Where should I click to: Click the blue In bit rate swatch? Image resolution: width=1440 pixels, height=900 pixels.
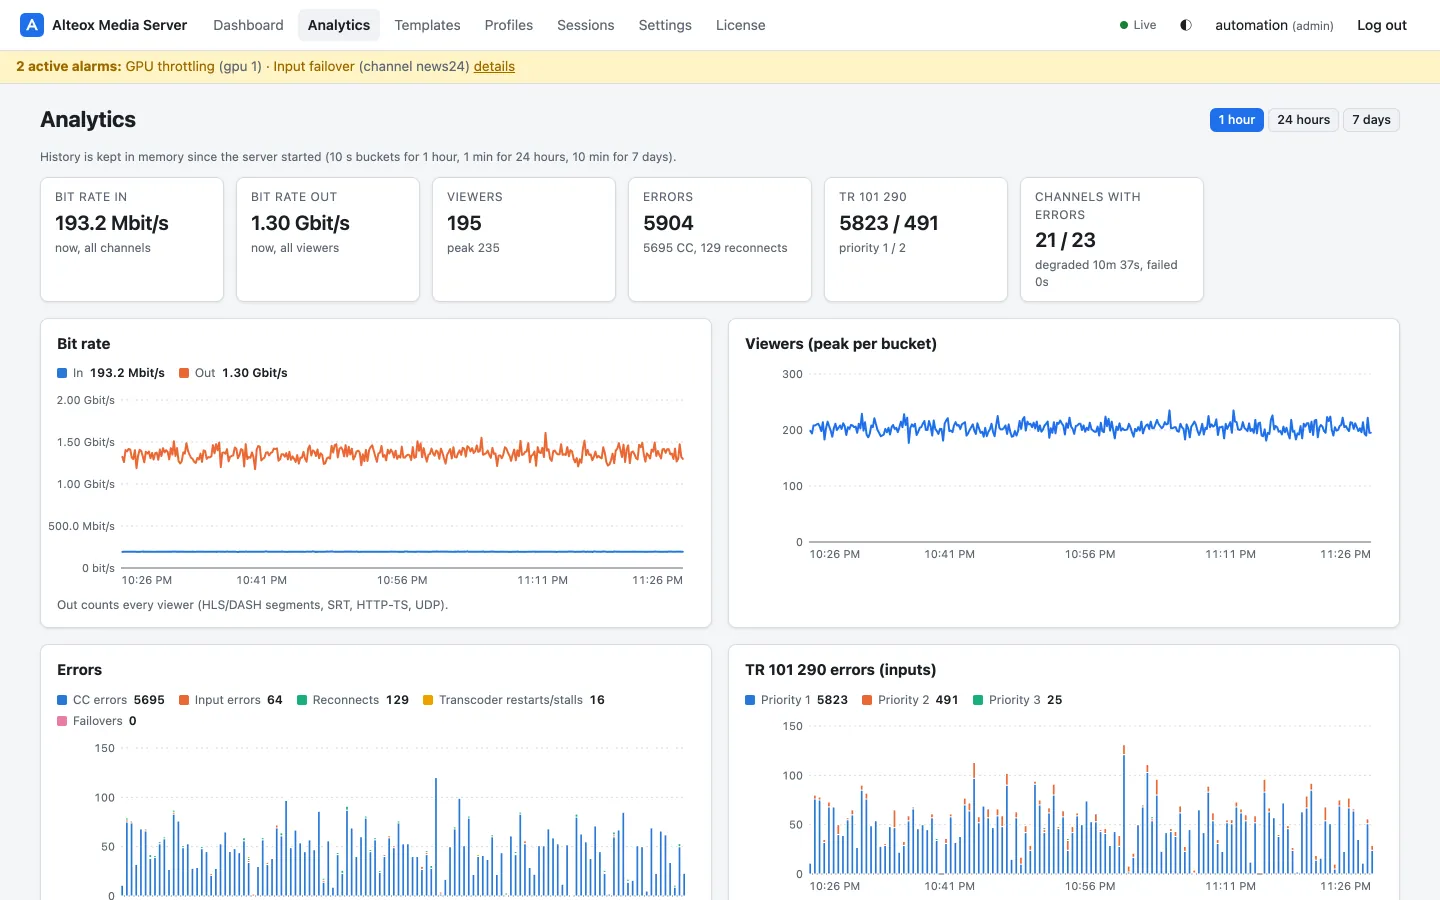tap(62, 373)
